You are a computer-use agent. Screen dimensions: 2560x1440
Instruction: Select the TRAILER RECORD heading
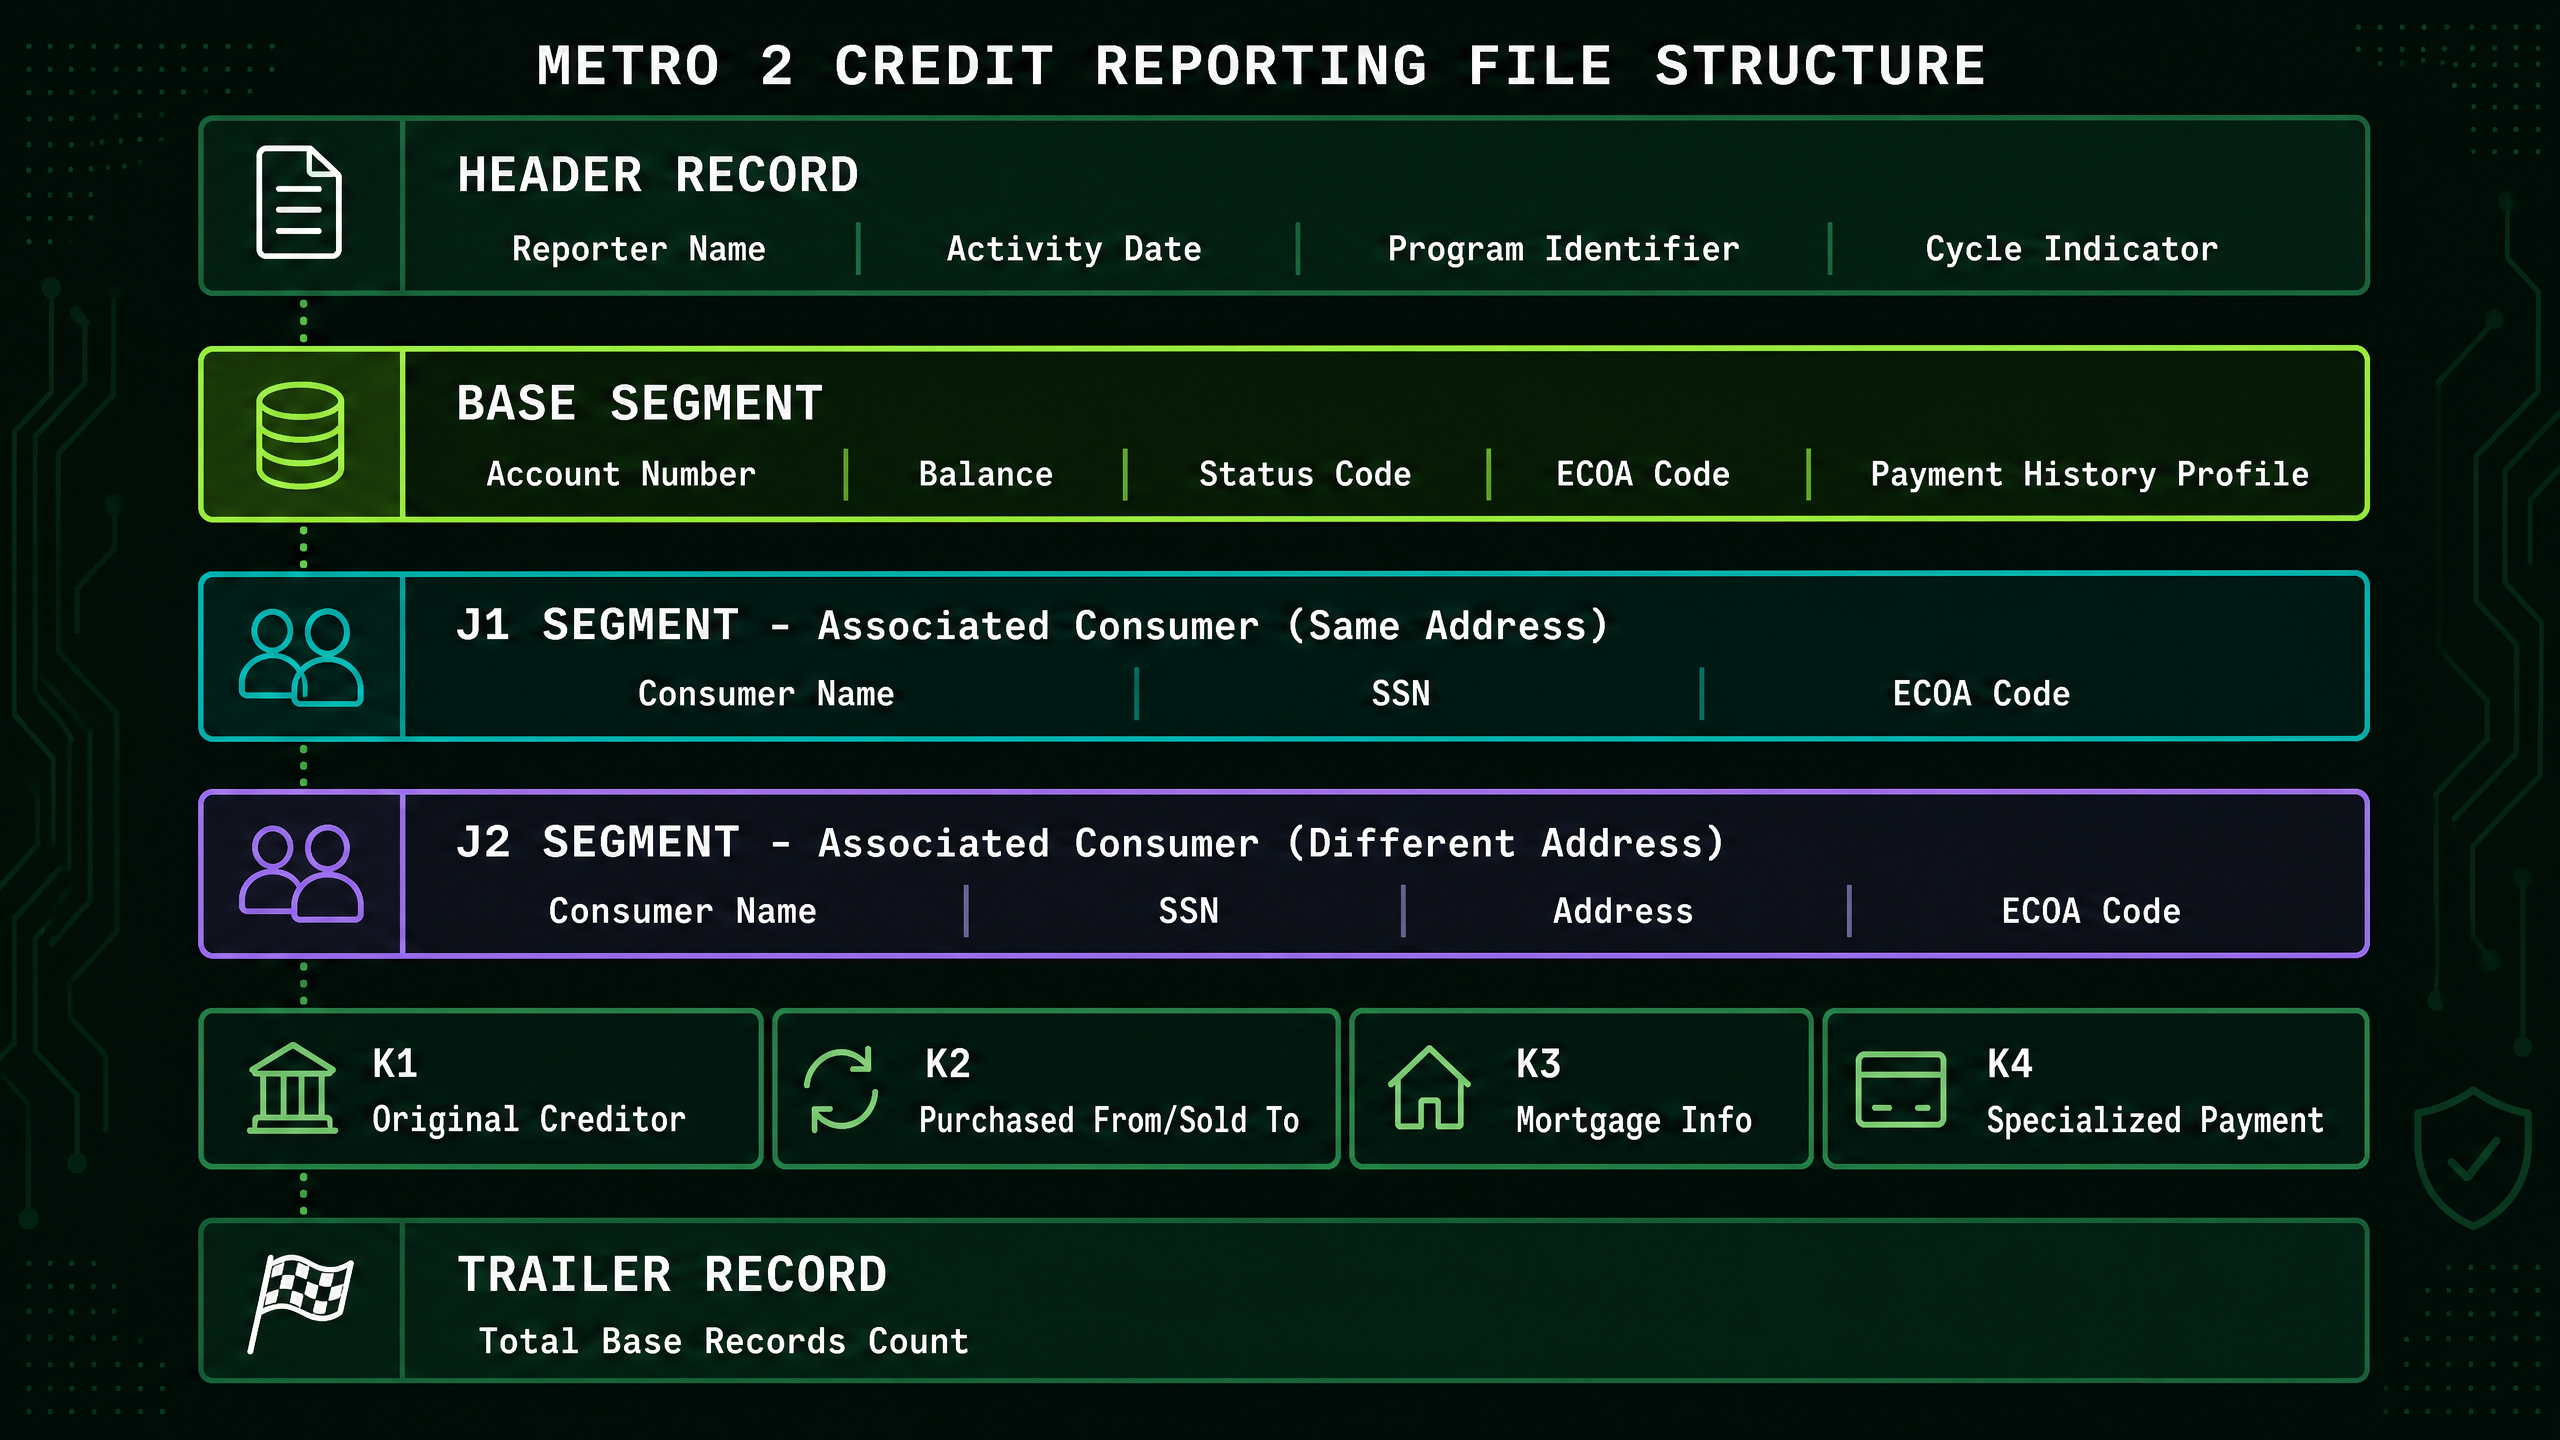pyautogui.click(x=672, y=1275)
